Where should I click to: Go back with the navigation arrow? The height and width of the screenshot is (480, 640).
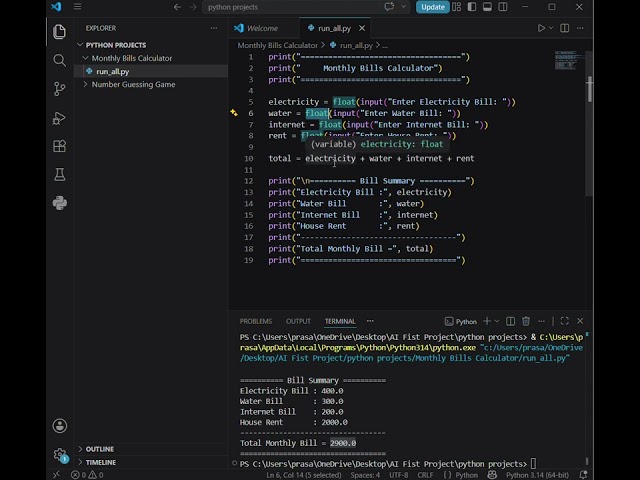coord(177,7)
